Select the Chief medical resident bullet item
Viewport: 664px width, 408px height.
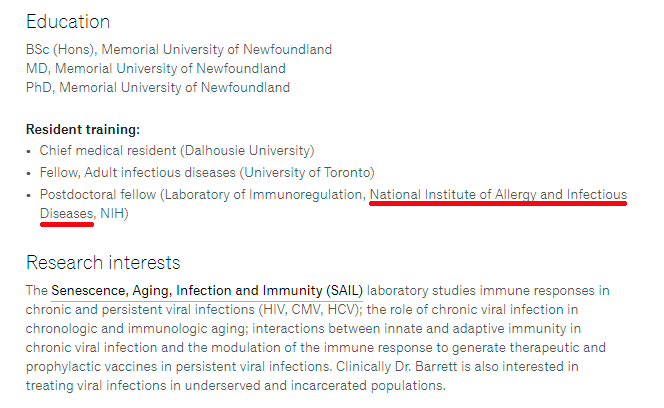click(x=177, y=151)
